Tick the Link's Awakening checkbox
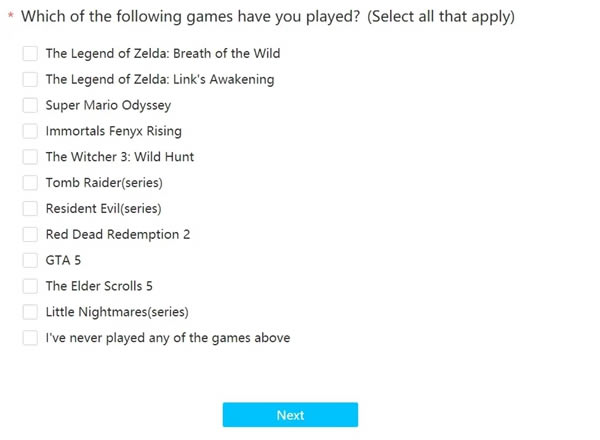 (x=30, y=79)
